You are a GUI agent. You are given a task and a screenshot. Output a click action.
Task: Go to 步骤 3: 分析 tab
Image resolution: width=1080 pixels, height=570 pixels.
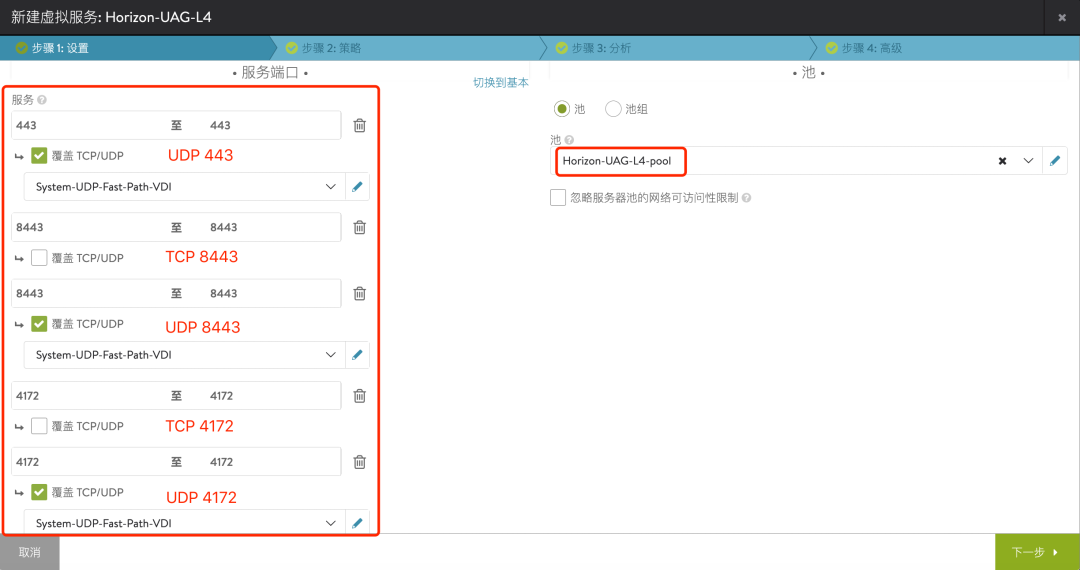(675, 48)
